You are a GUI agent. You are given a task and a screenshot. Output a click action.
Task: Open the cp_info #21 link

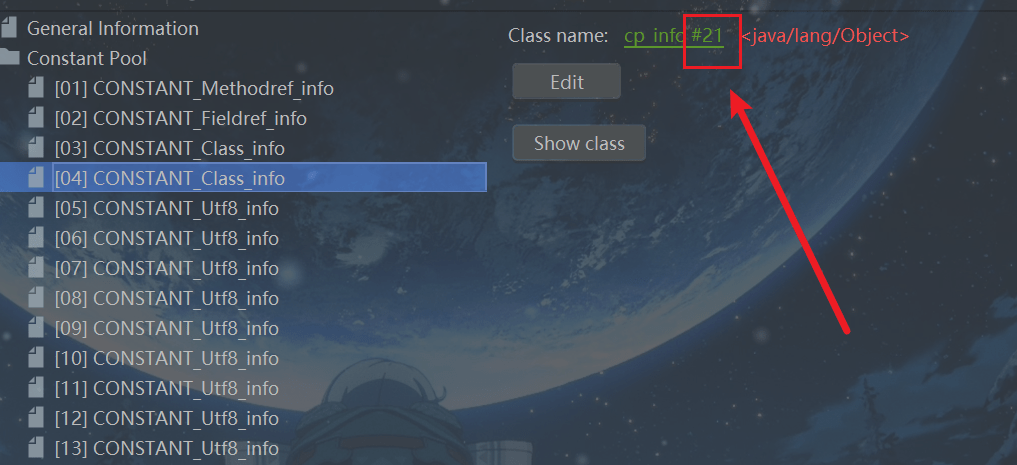coord(673,36)
